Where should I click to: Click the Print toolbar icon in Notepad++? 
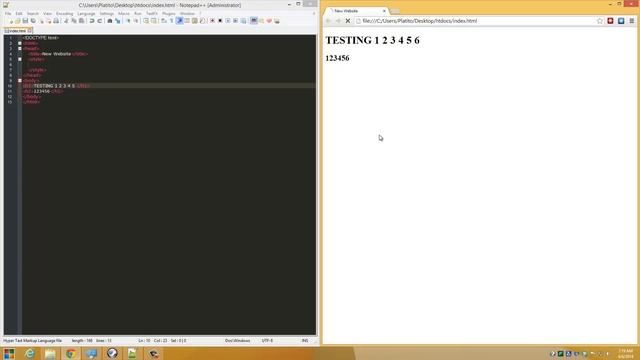[x=56, y=21]
